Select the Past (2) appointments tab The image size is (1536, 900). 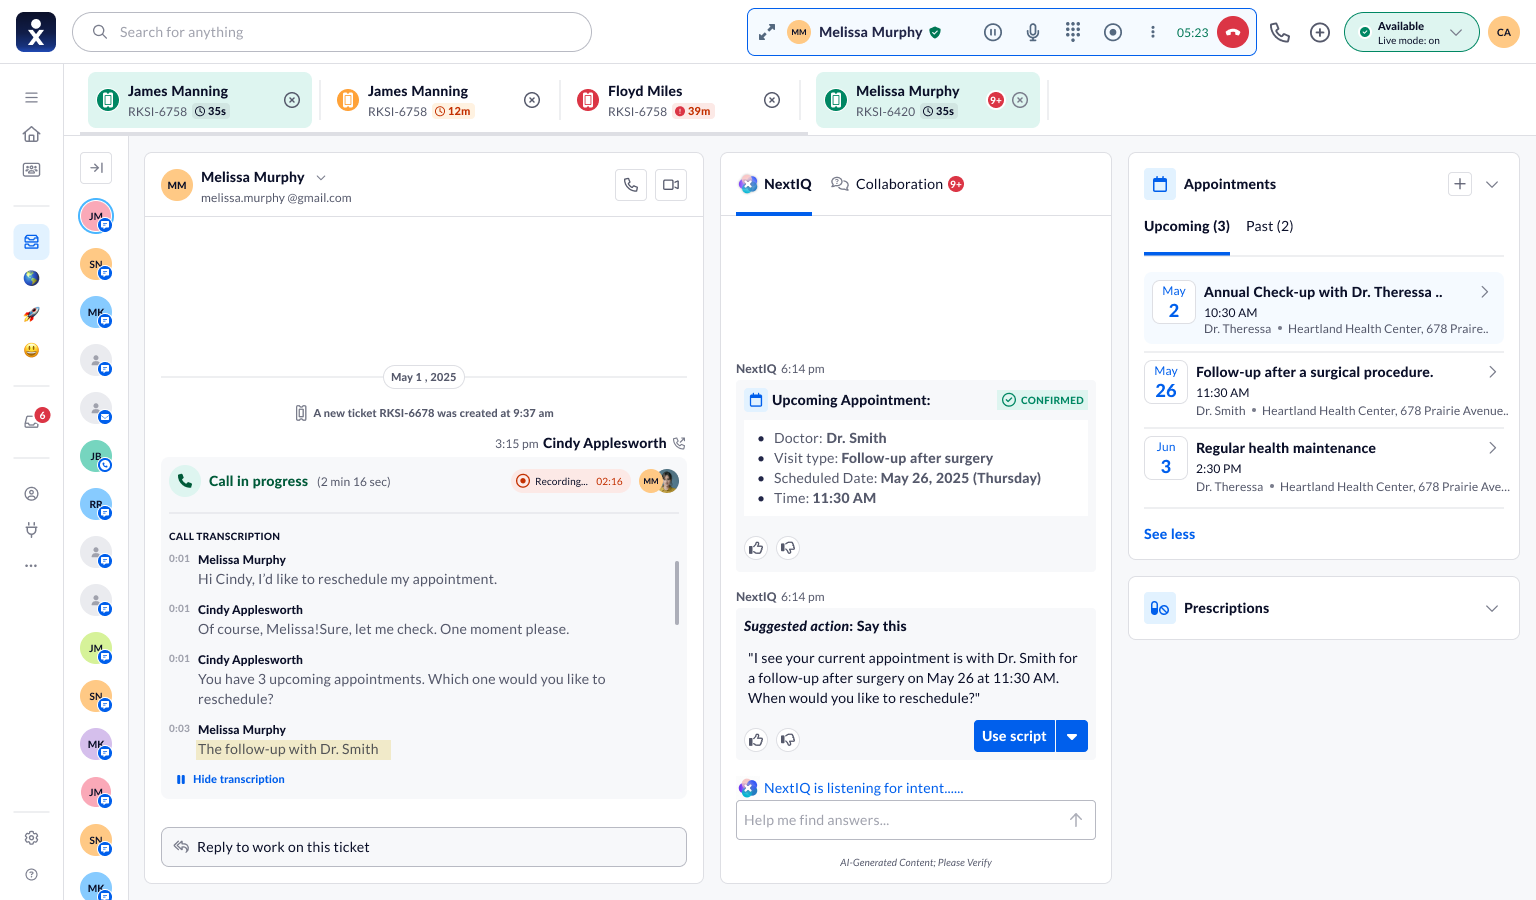coord(1269,226)
